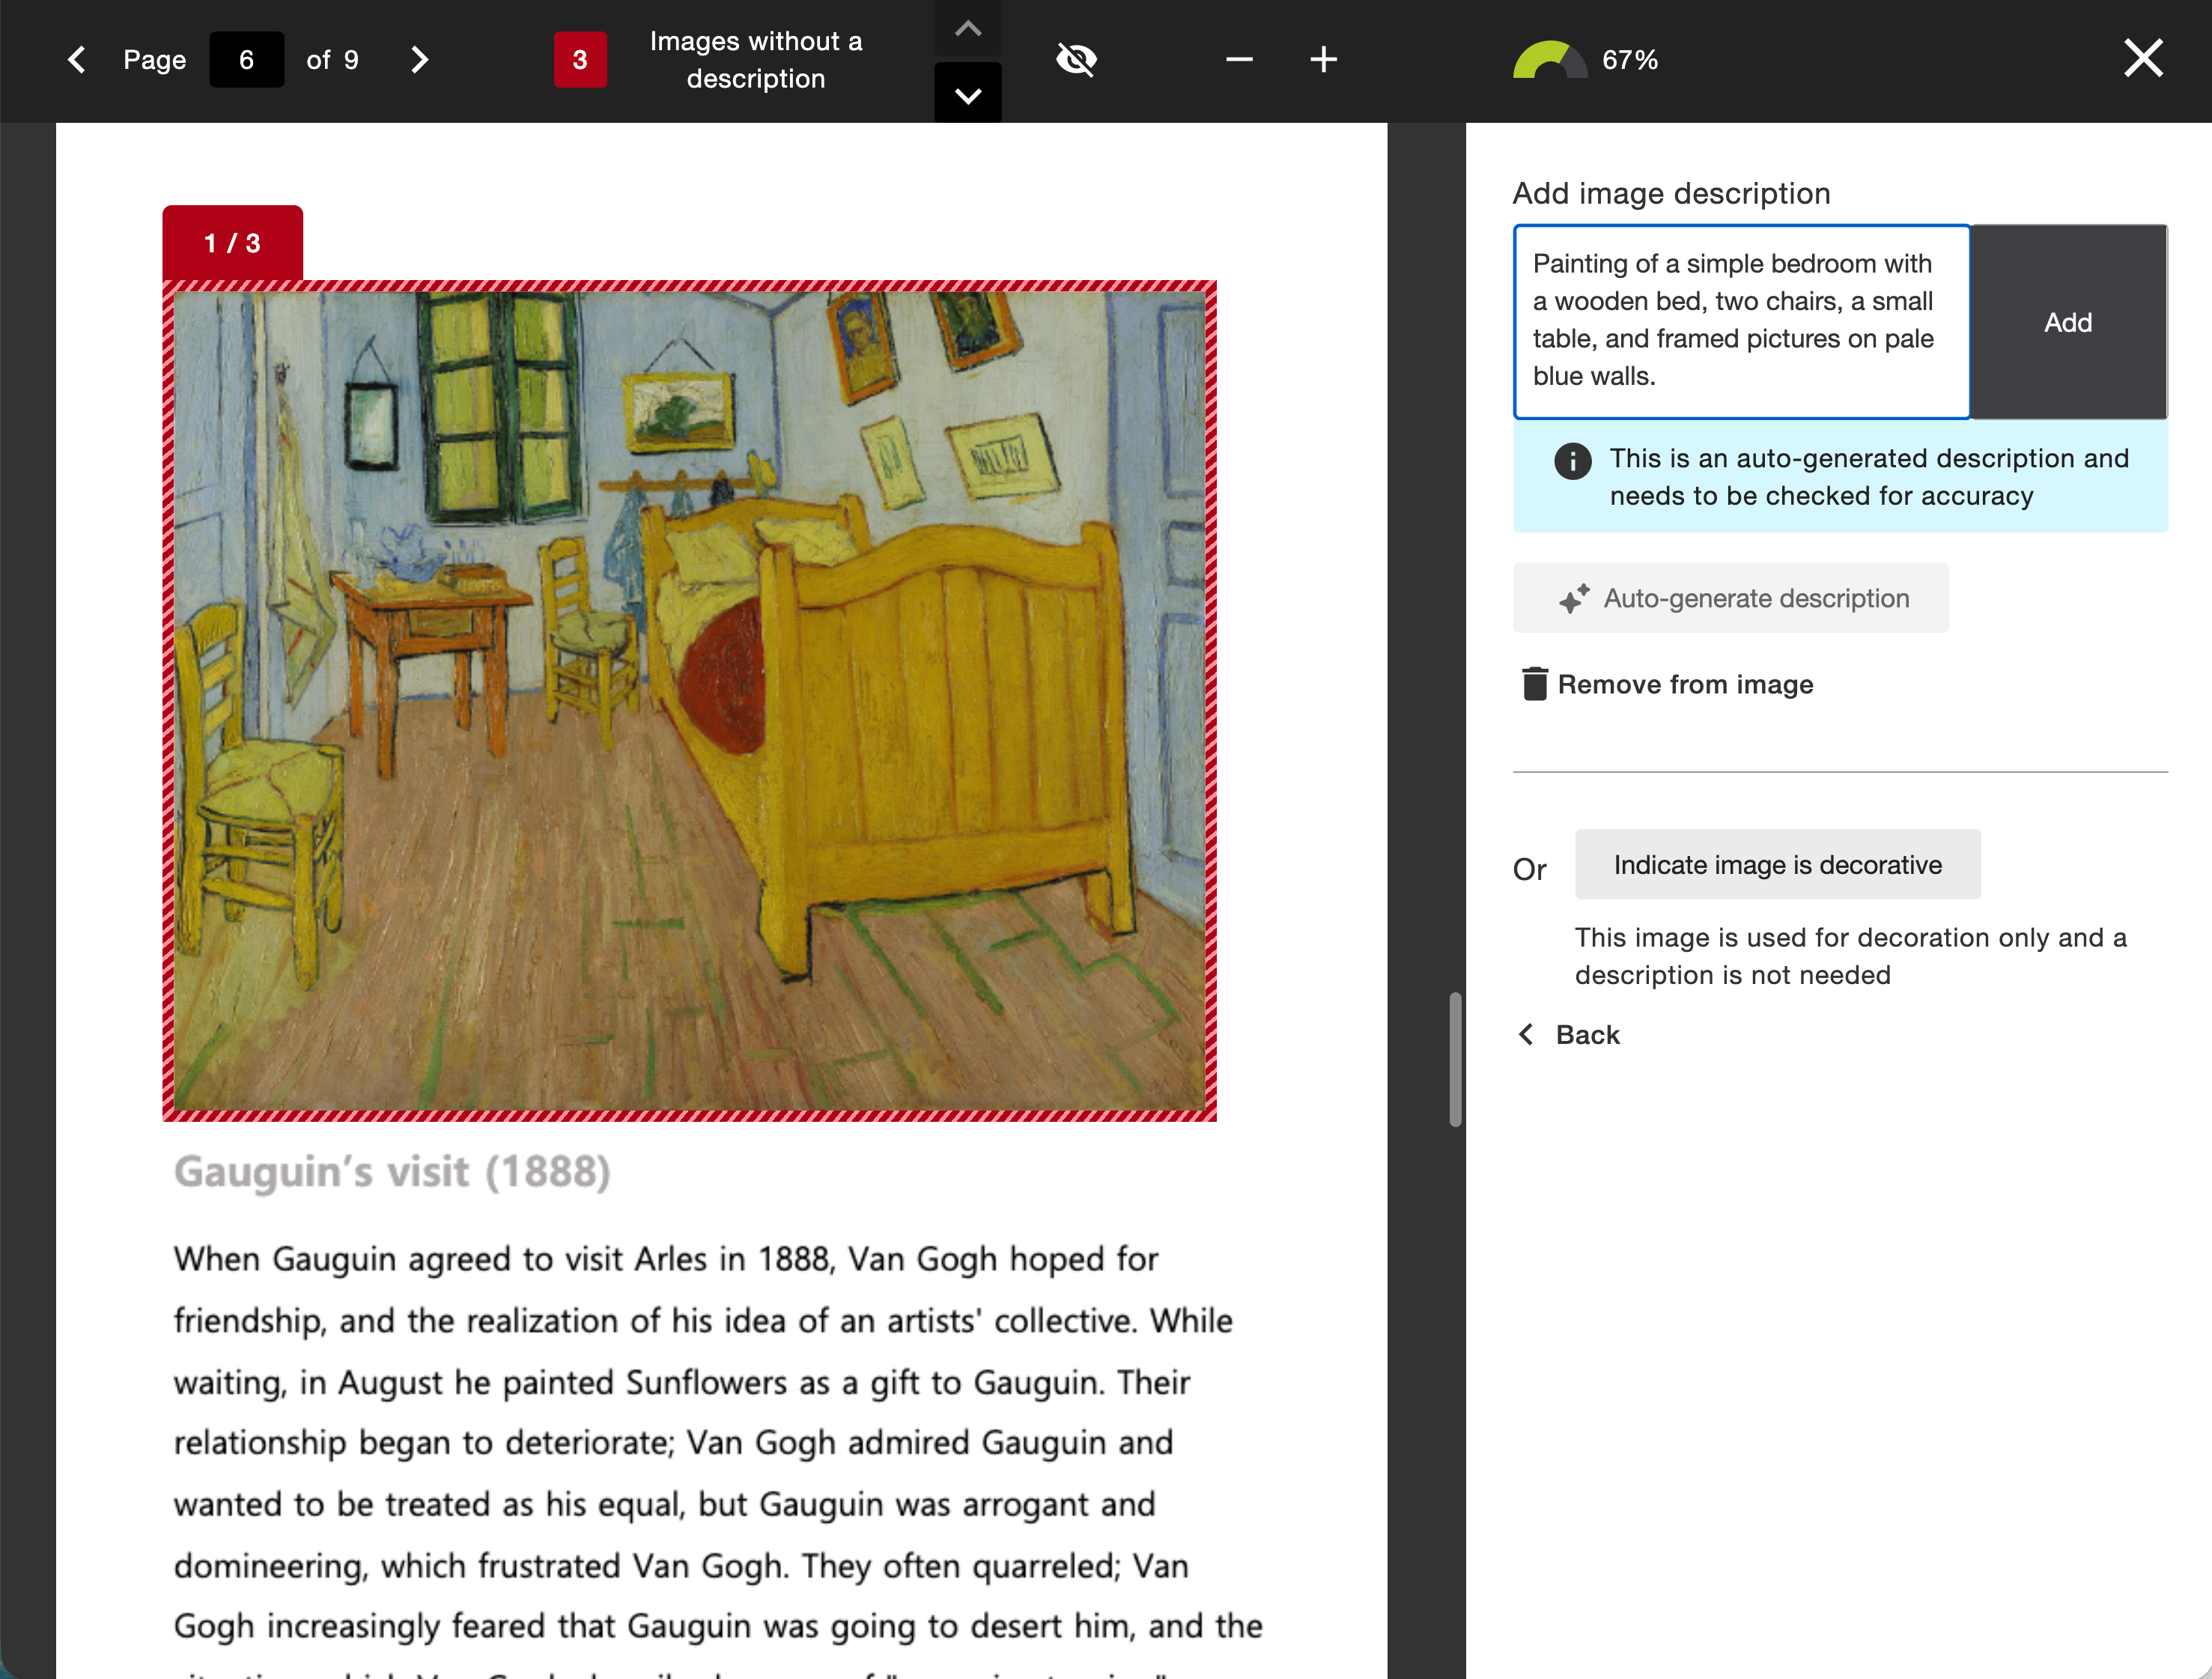The height and width of the screenshot is (1679, 2212).
Task: Click the info icon in auto-generated notice
Action: [x=1572, y=461]
